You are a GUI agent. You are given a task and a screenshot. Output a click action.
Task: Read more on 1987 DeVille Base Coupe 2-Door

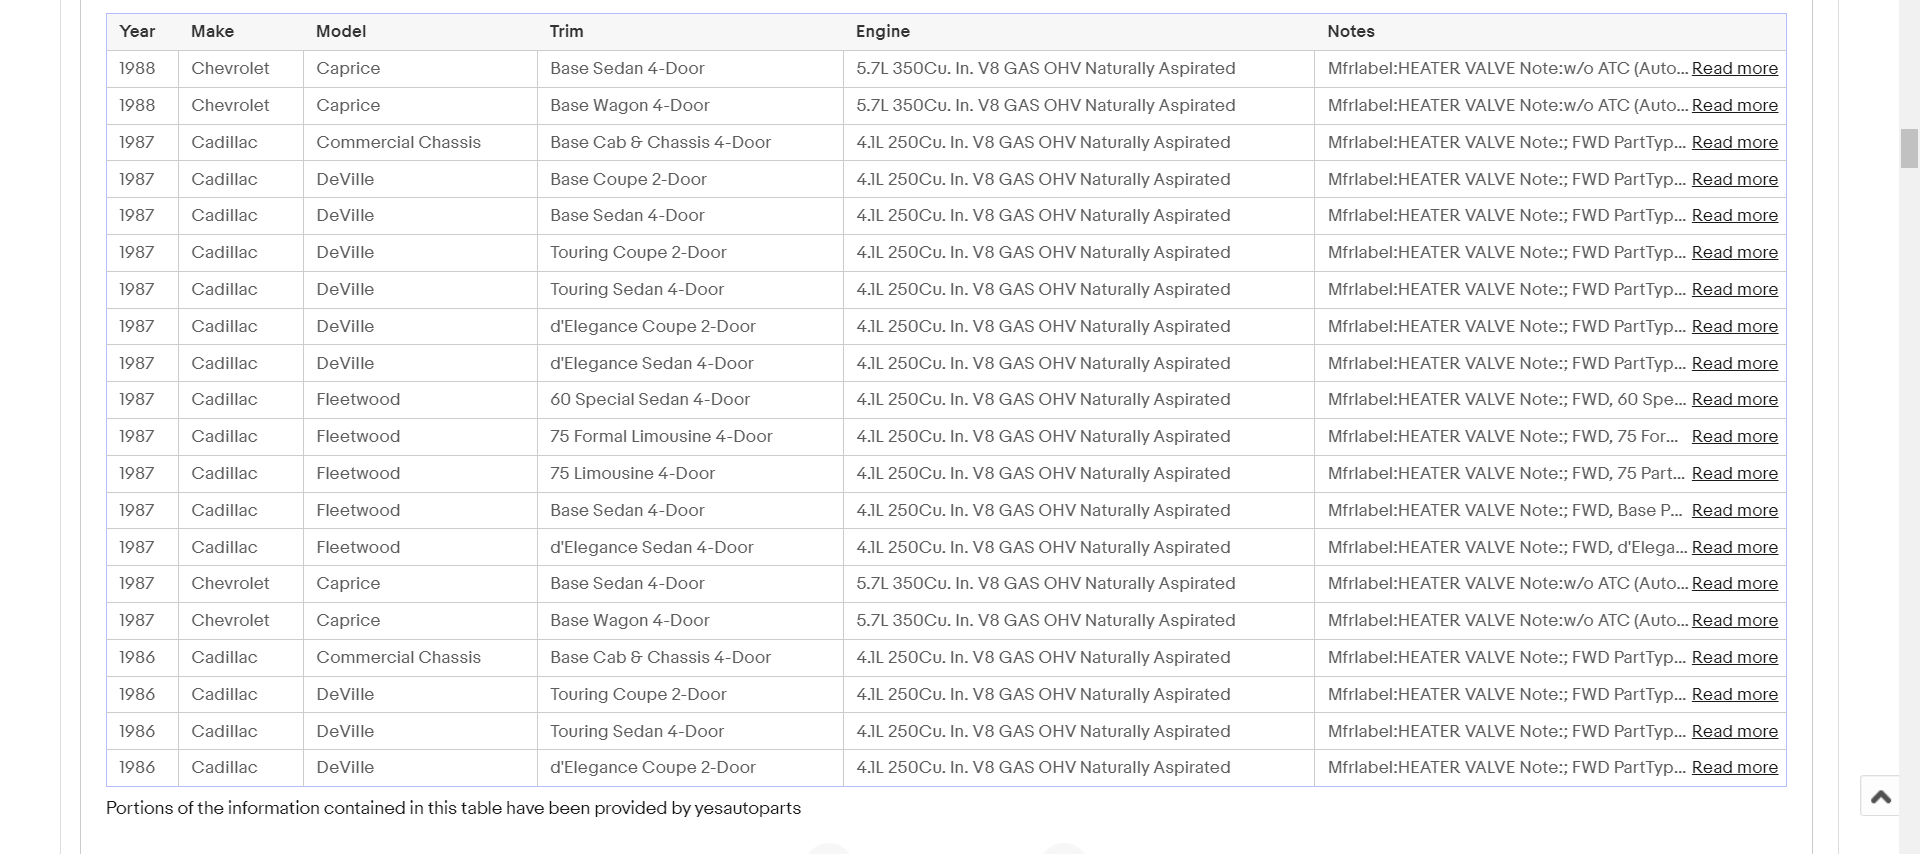click(x=1734, y=180)
